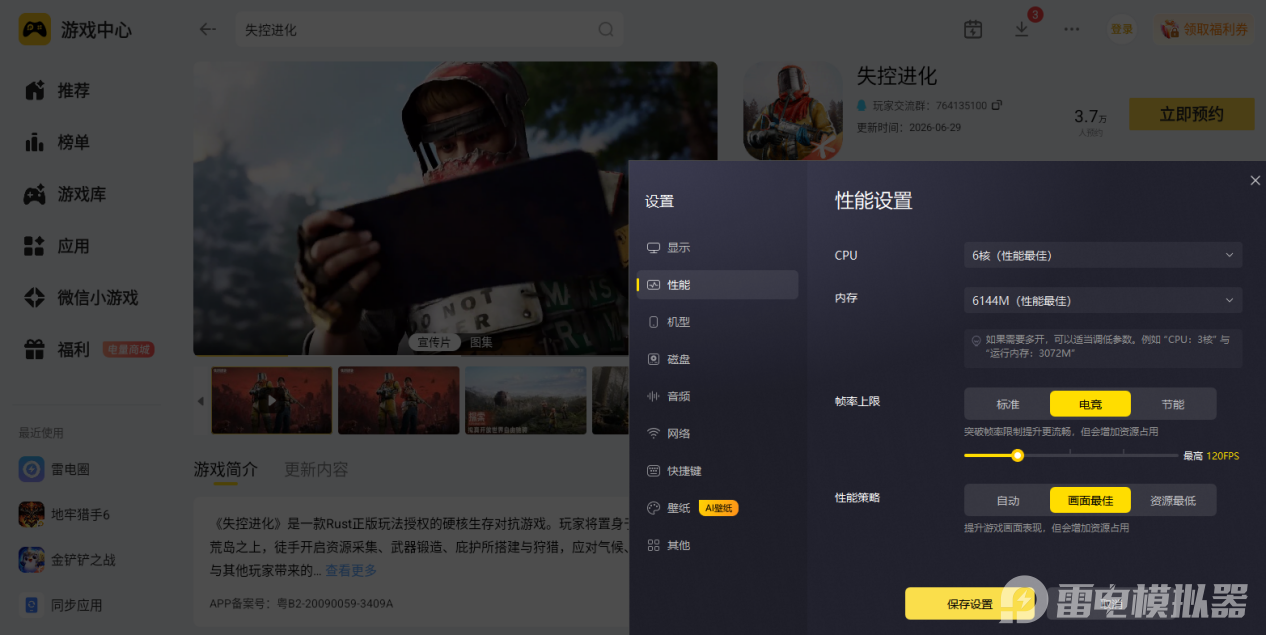Open the downloads icon with badge 3
The image size is (1266, 635).
point(1022,29)
